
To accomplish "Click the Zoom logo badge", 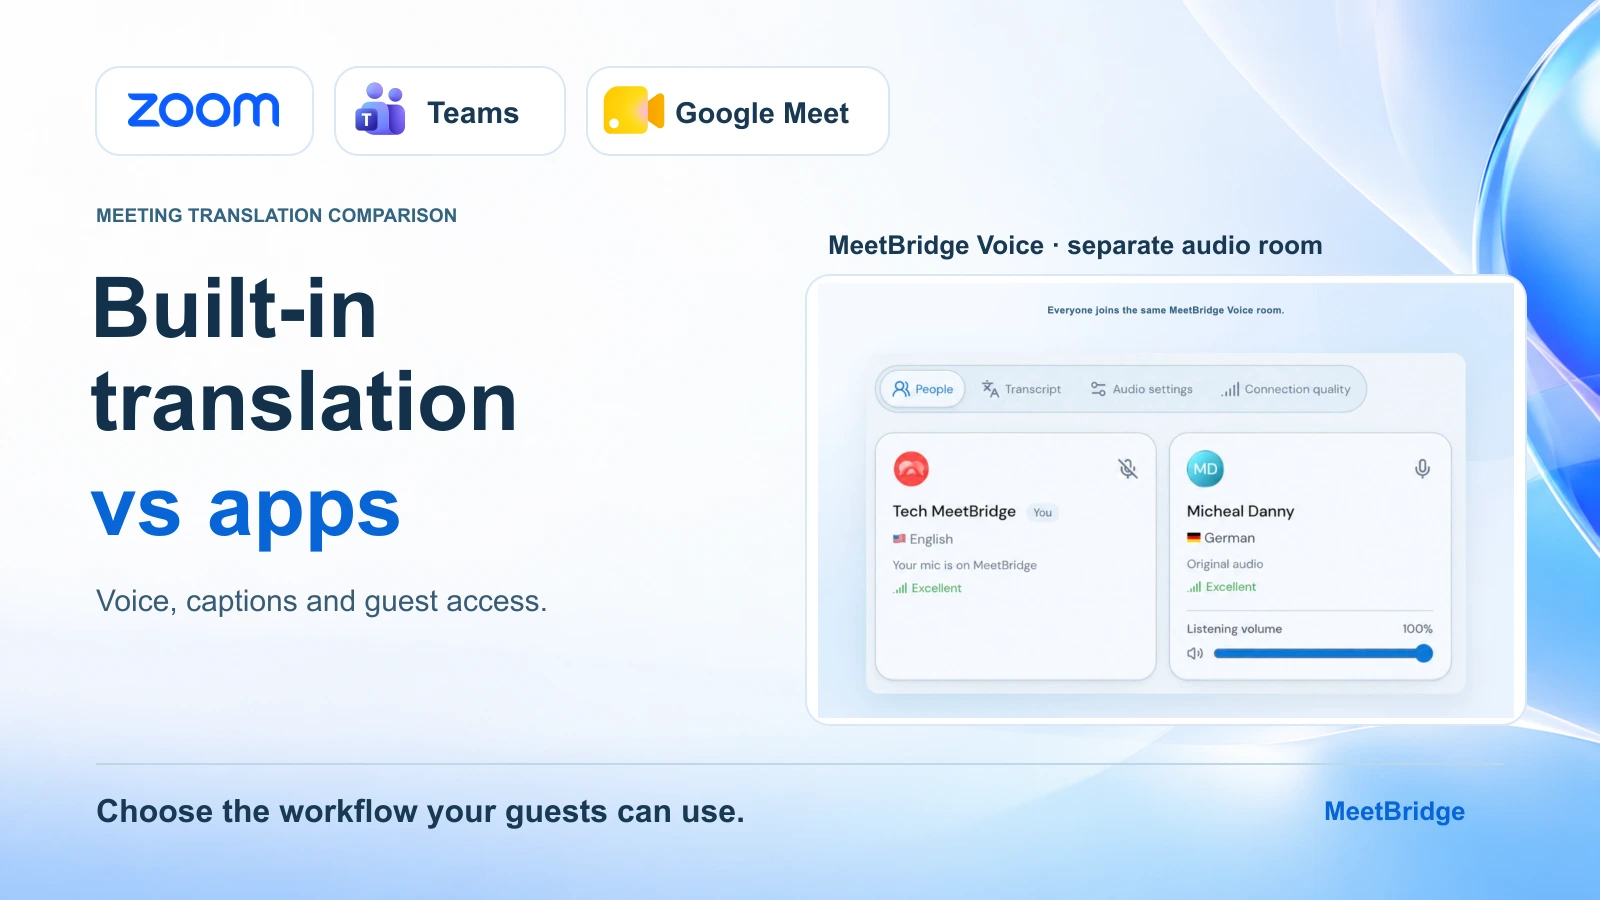I will 204,111.
